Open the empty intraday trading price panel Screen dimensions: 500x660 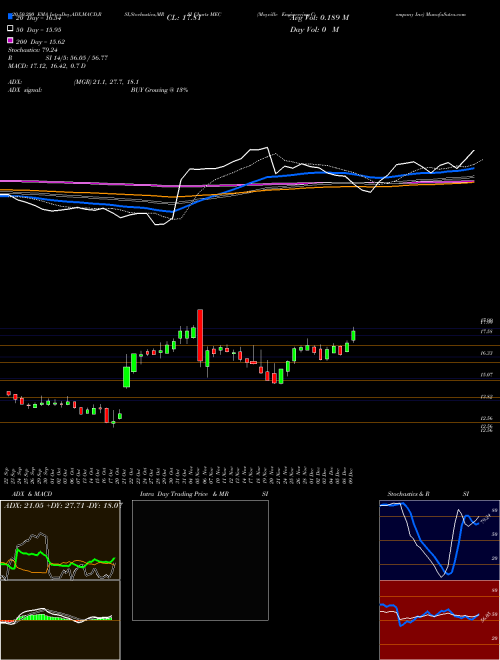coord(200,560)
